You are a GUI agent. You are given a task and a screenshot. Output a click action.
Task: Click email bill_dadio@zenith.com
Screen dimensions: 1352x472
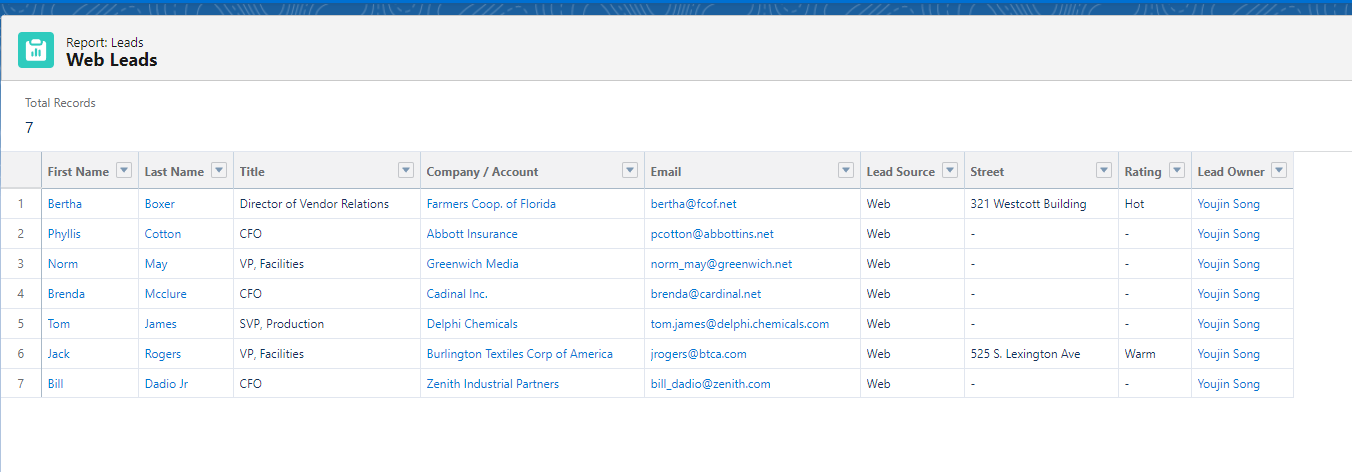tap(711, 384)
